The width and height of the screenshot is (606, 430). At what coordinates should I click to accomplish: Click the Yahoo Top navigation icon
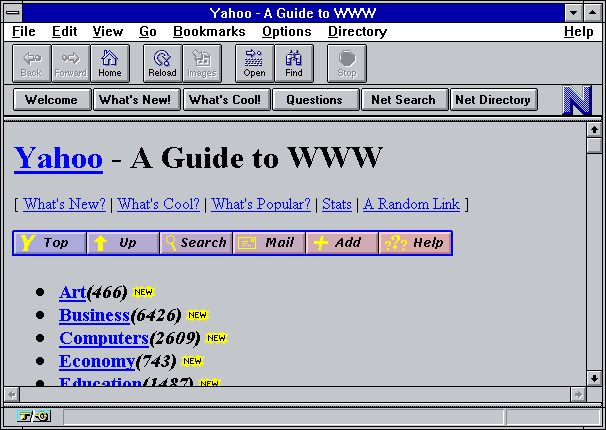[50, 243]
